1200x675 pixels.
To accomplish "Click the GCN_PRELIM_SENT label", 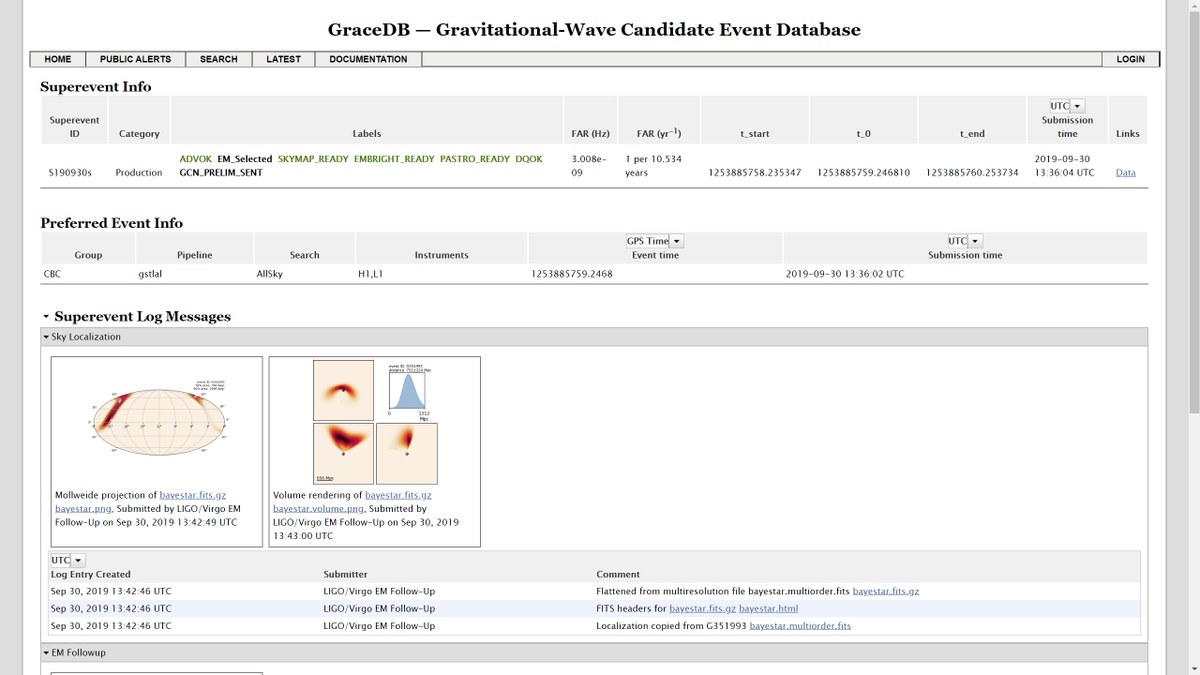I will click(221, 173).
